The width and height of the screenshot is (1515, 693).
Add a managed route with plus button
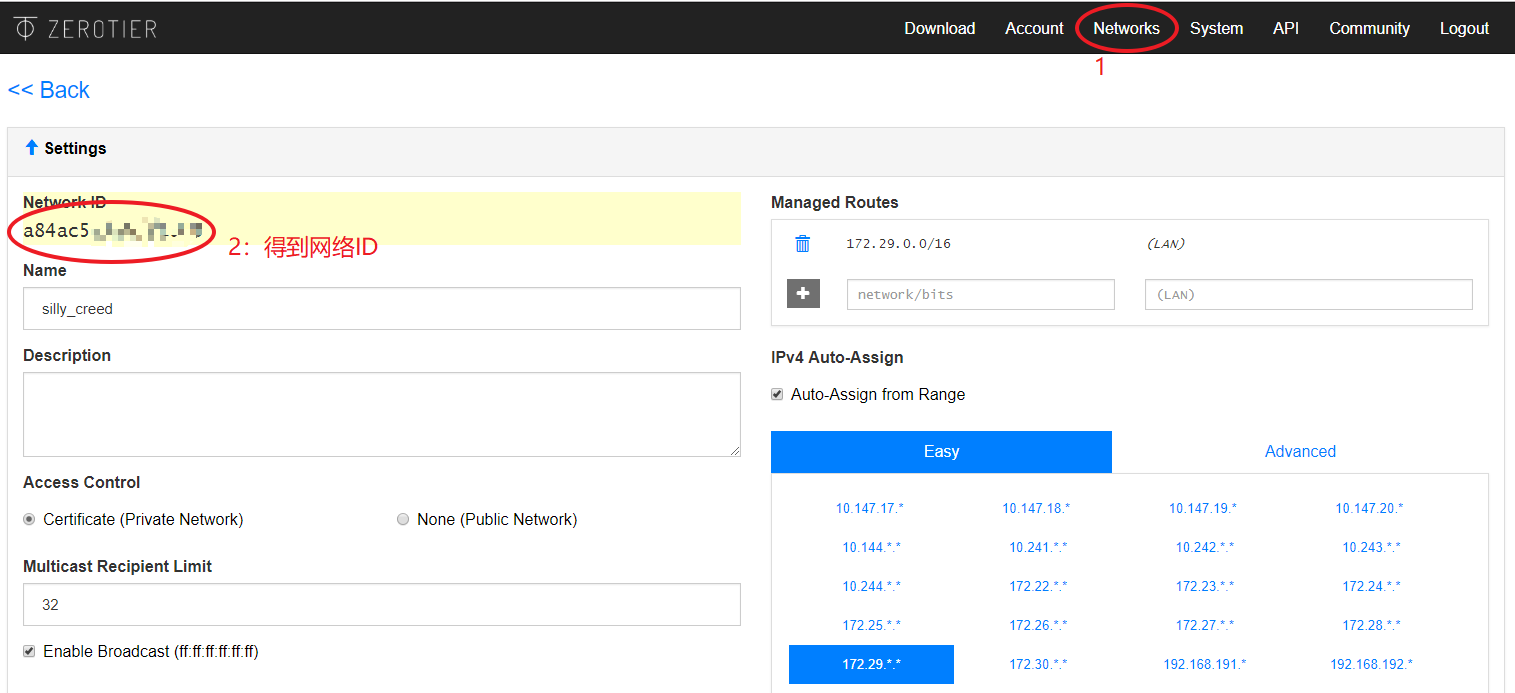[803, 294]
